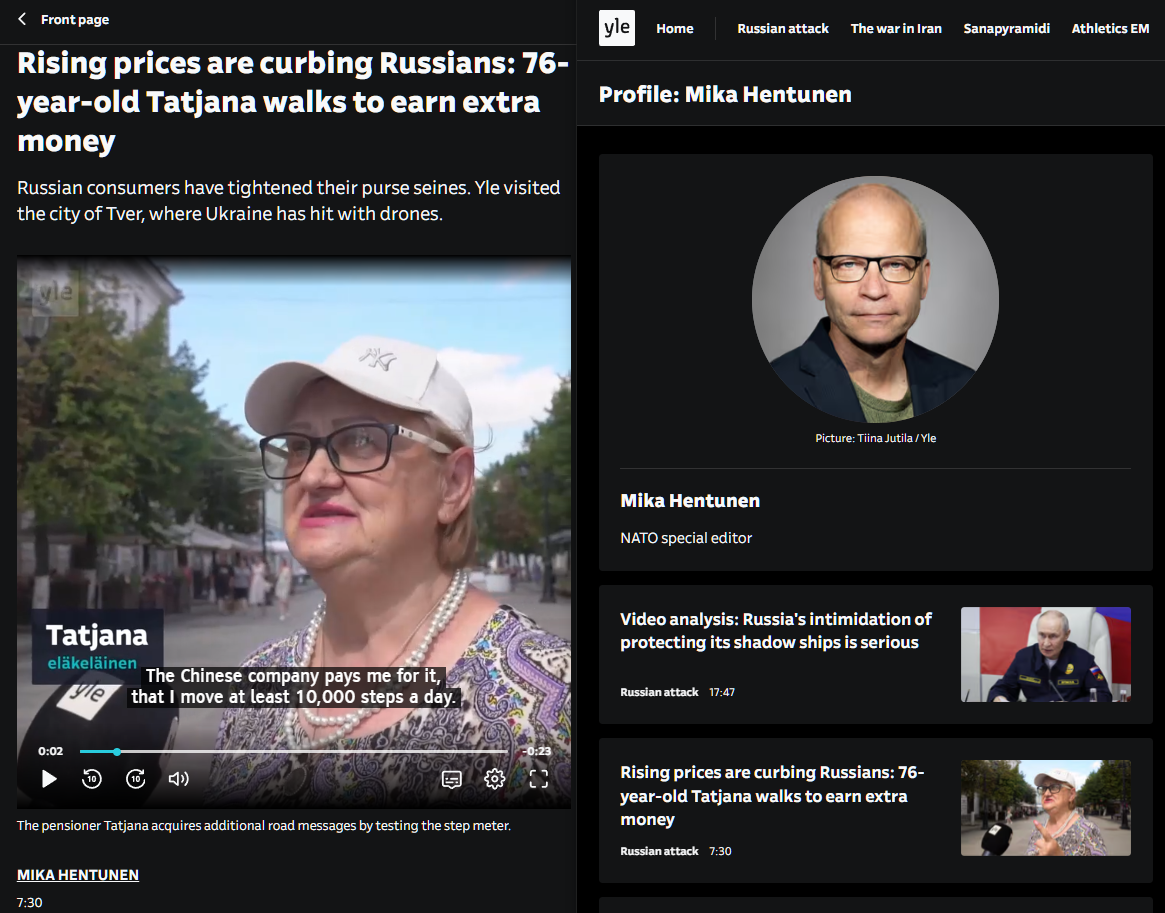The width and height of the screenshot is (1165, 913).
Task: Click the Putin article thumbnail
Action: (x=1045, y=654)
